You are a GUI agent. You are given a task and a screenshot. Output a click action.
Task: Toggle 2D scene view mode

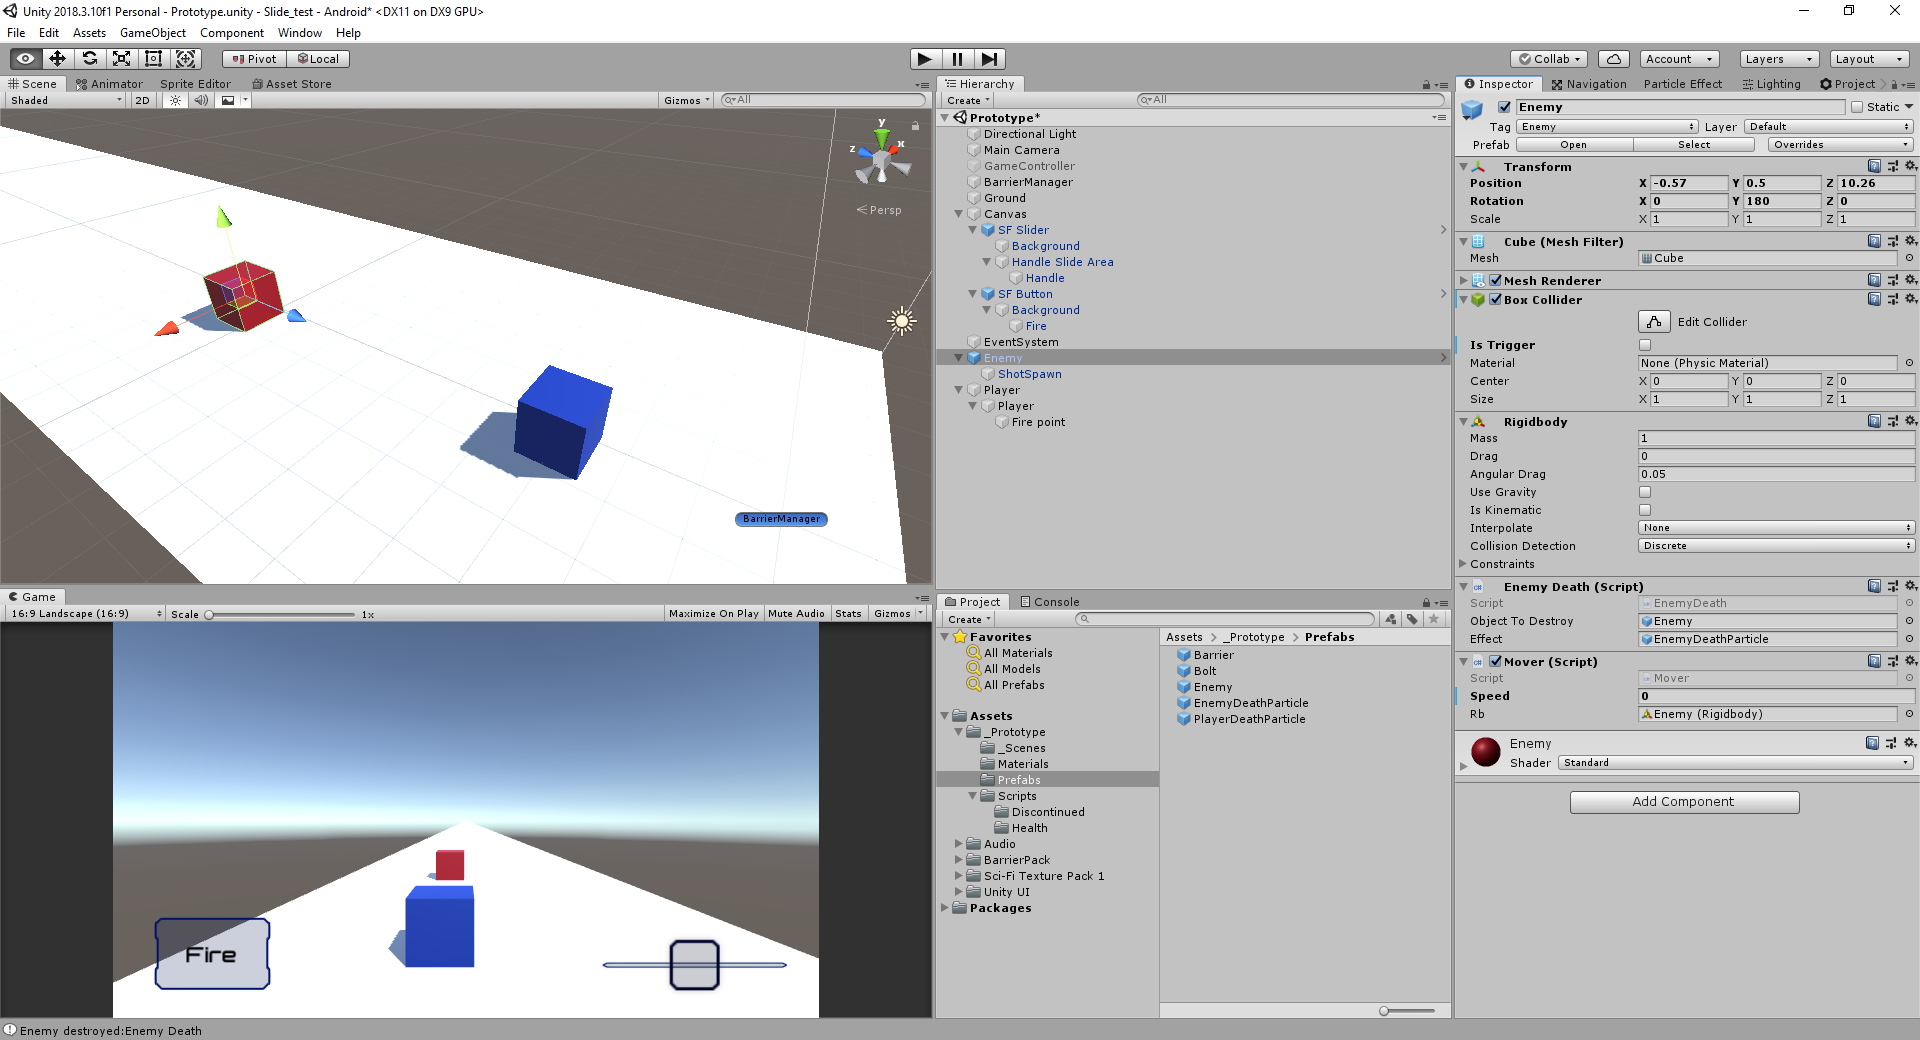pyautogui.click(x=142, y=100)
